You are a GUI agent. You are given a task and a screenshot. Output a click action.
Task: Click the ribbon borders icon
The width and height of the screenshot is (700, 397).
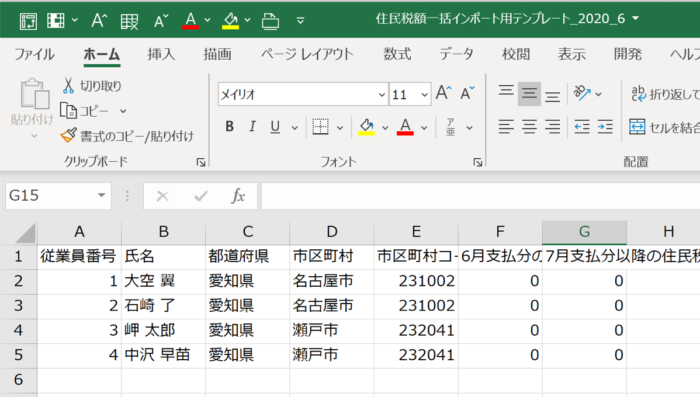click(320, 127)
